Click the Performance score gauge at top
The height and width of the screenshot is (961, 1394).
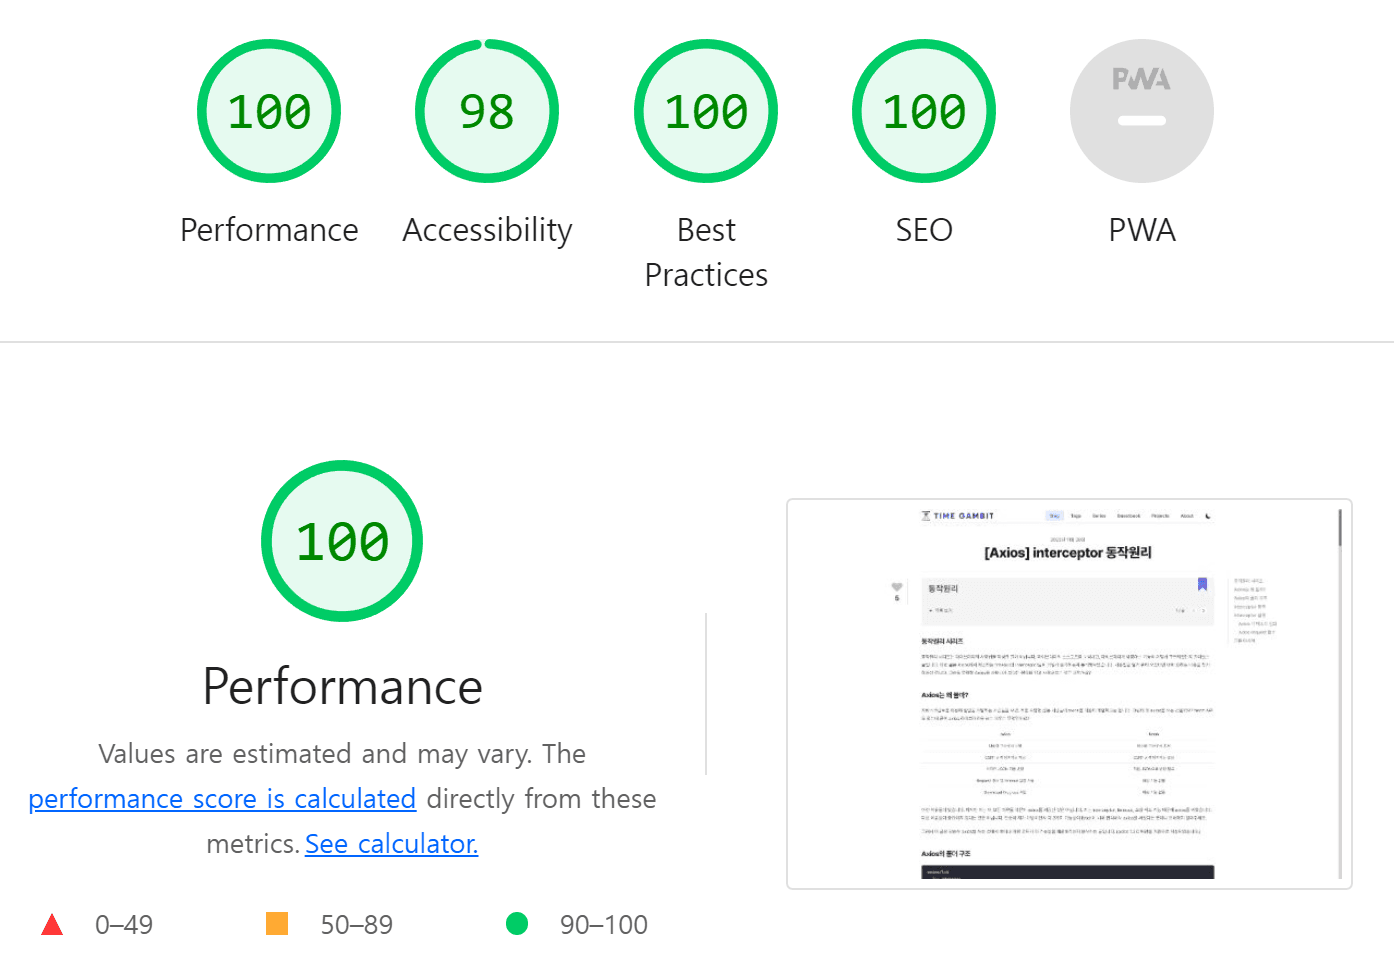(269, 111)
